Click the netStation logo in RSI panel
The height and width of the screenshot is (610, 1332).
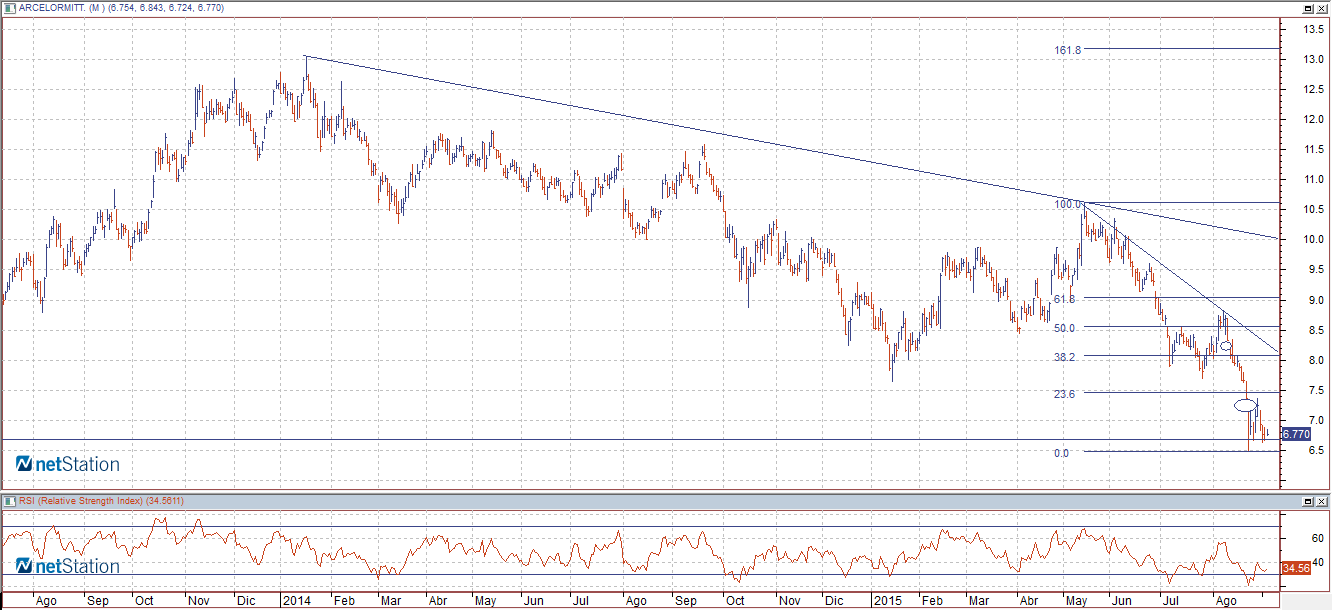(67, 566)
